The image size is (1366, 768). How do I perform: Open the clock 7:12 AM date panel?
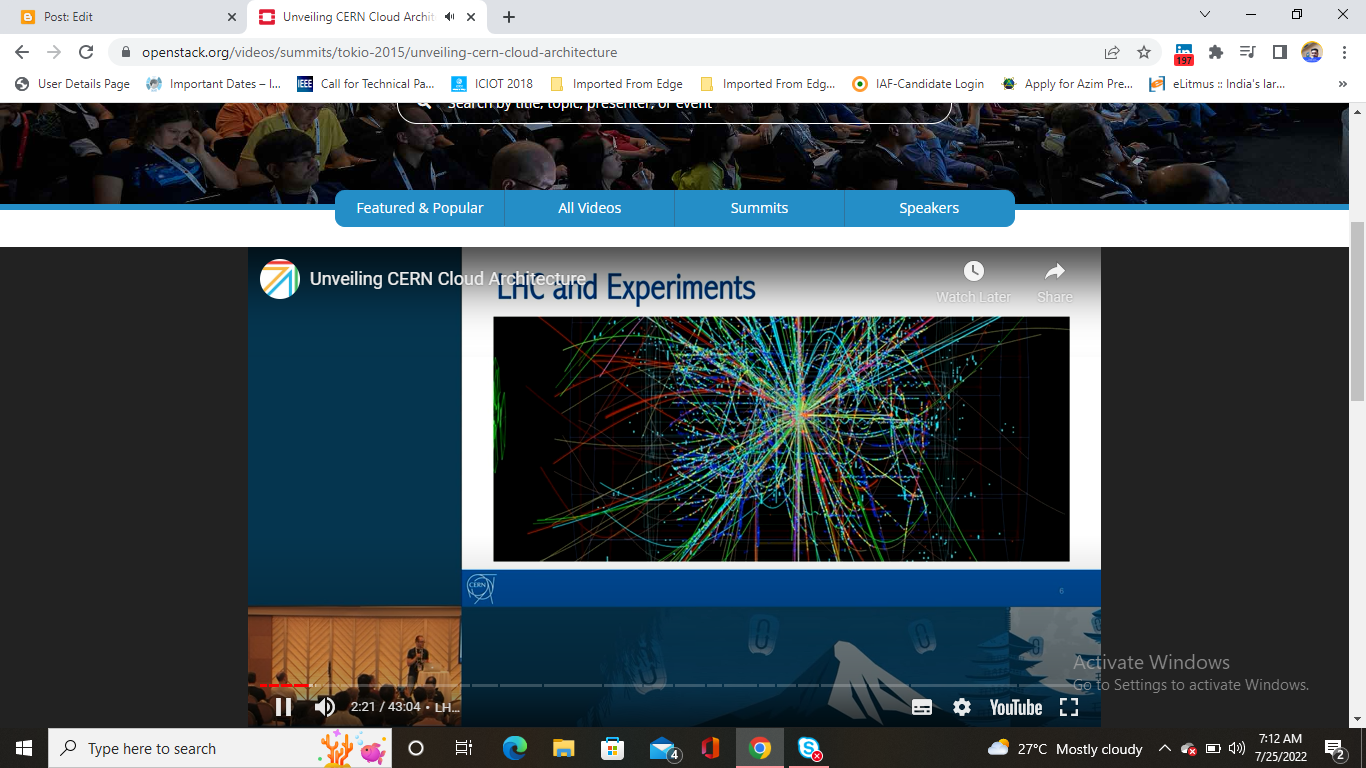click(1280, 748)
